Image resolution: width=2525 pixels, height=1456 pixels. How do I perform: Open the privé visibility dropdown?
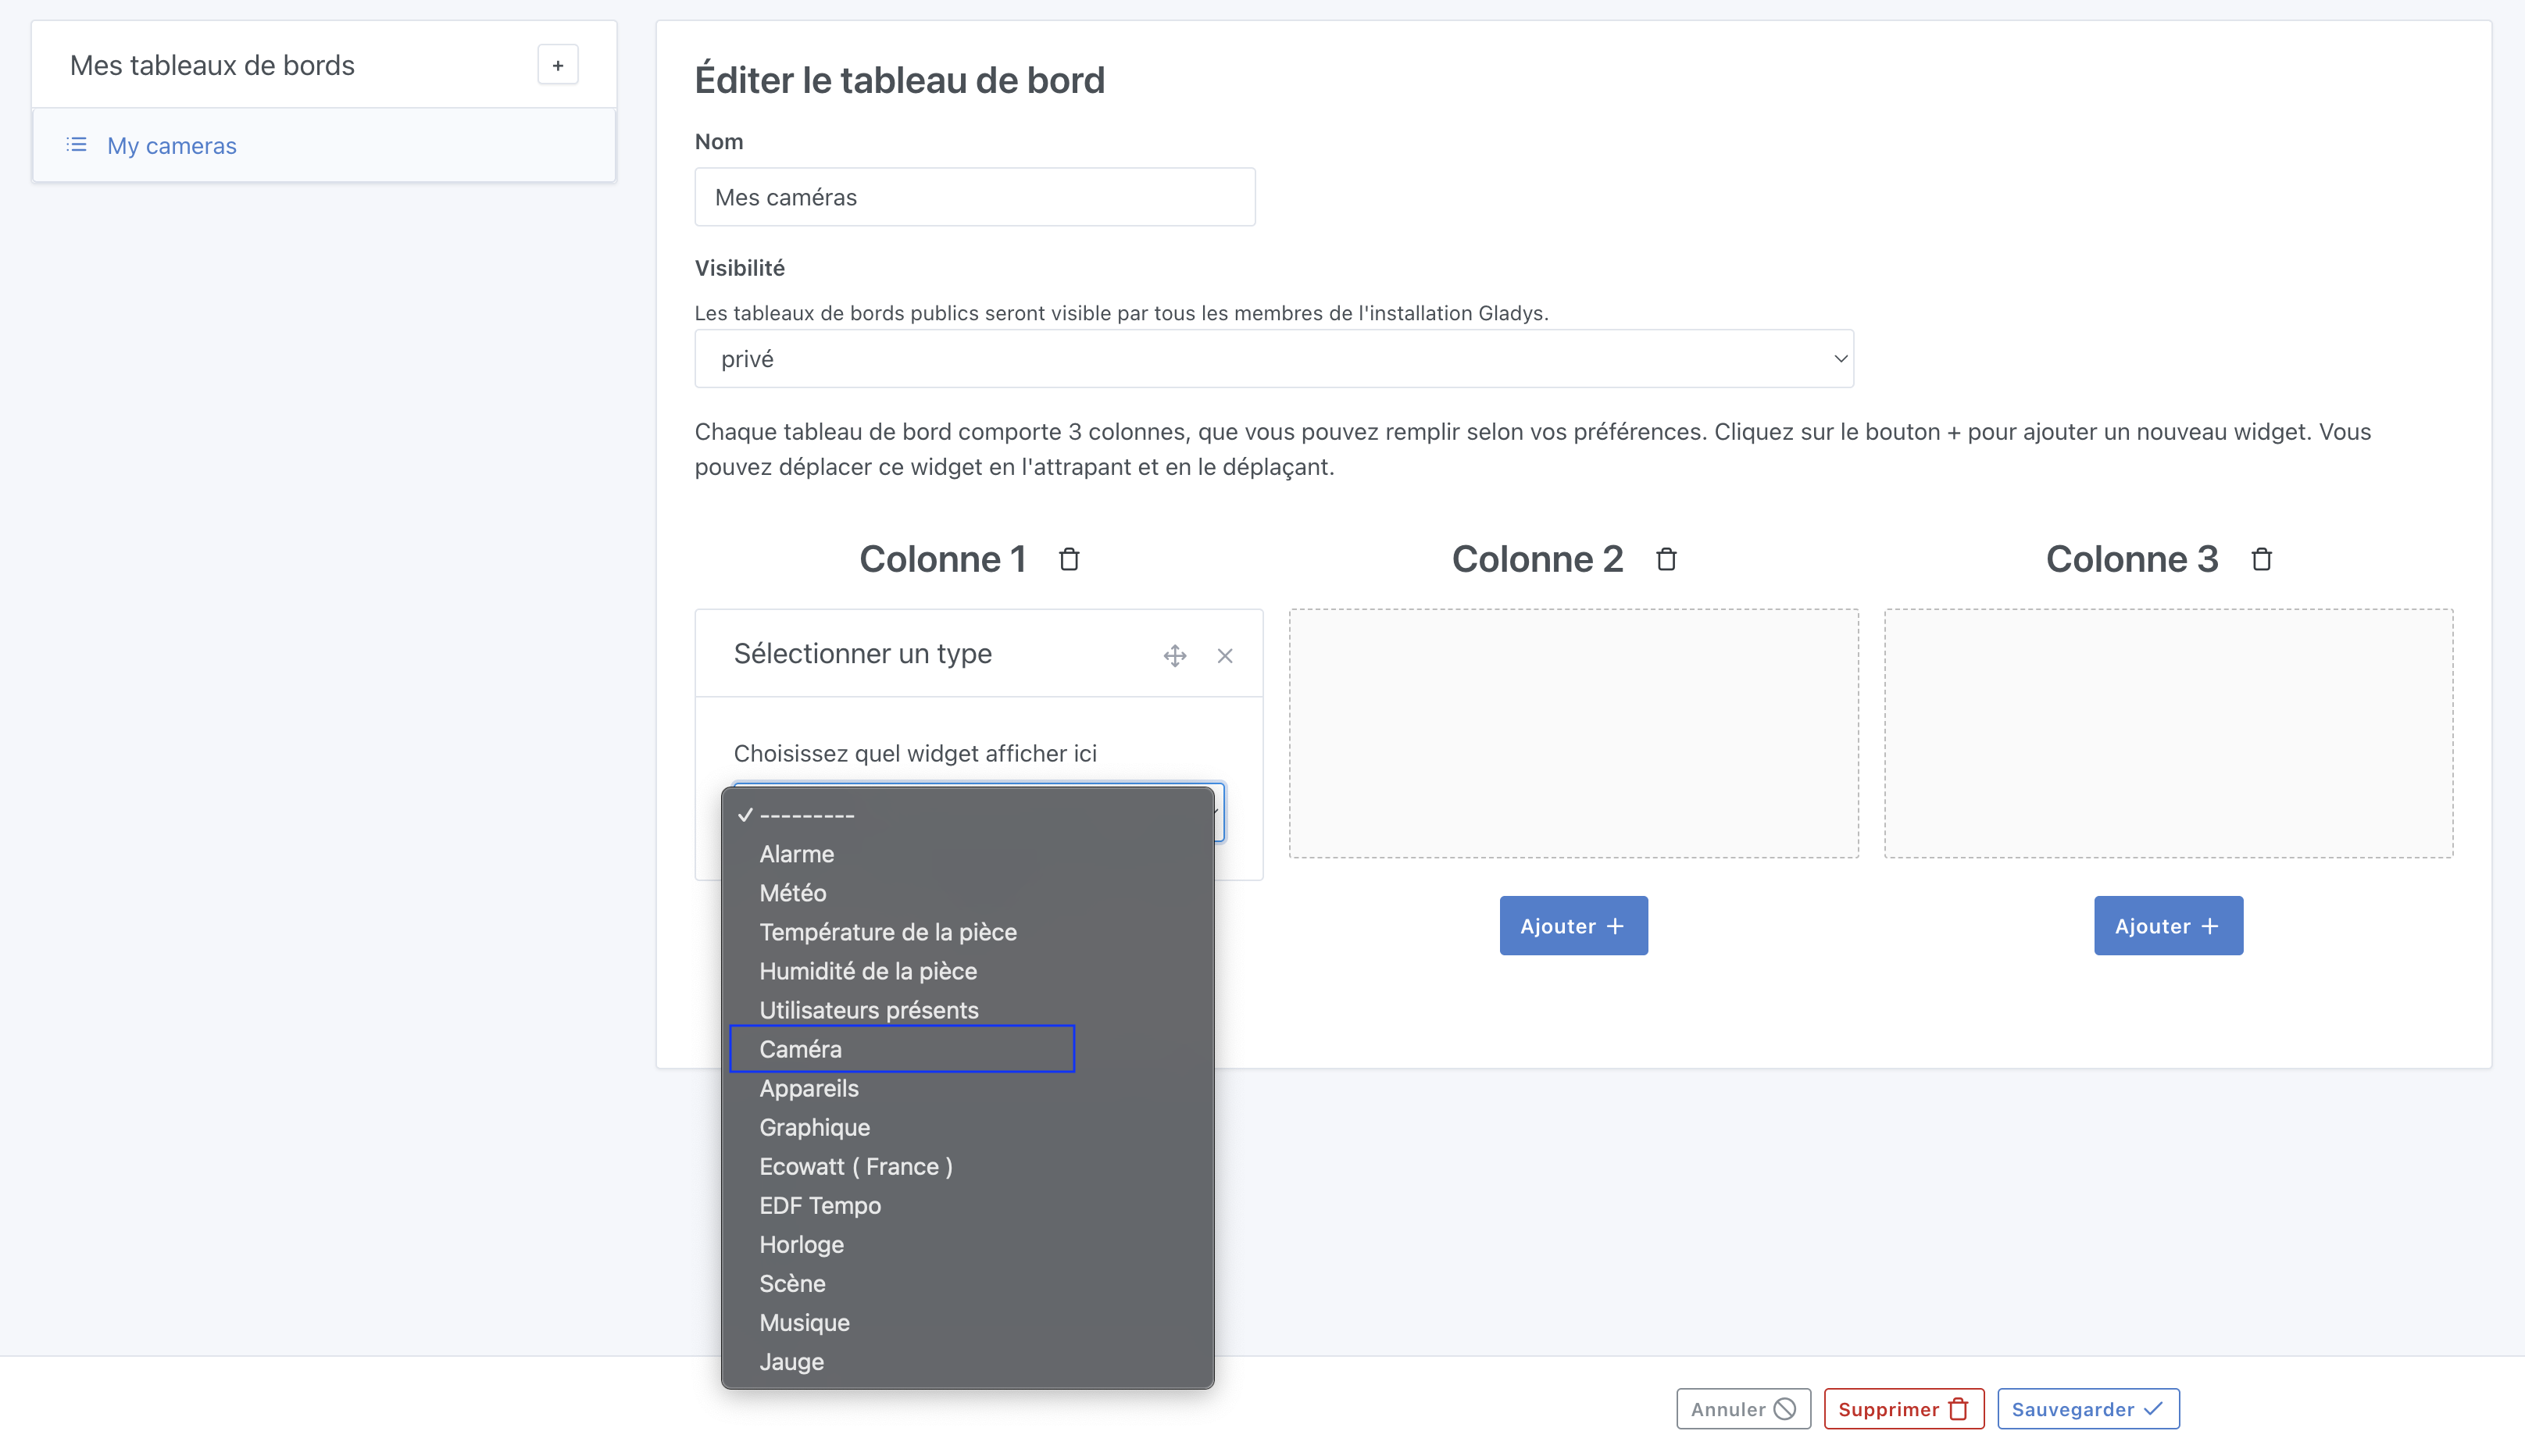[x=1271, y=358]
